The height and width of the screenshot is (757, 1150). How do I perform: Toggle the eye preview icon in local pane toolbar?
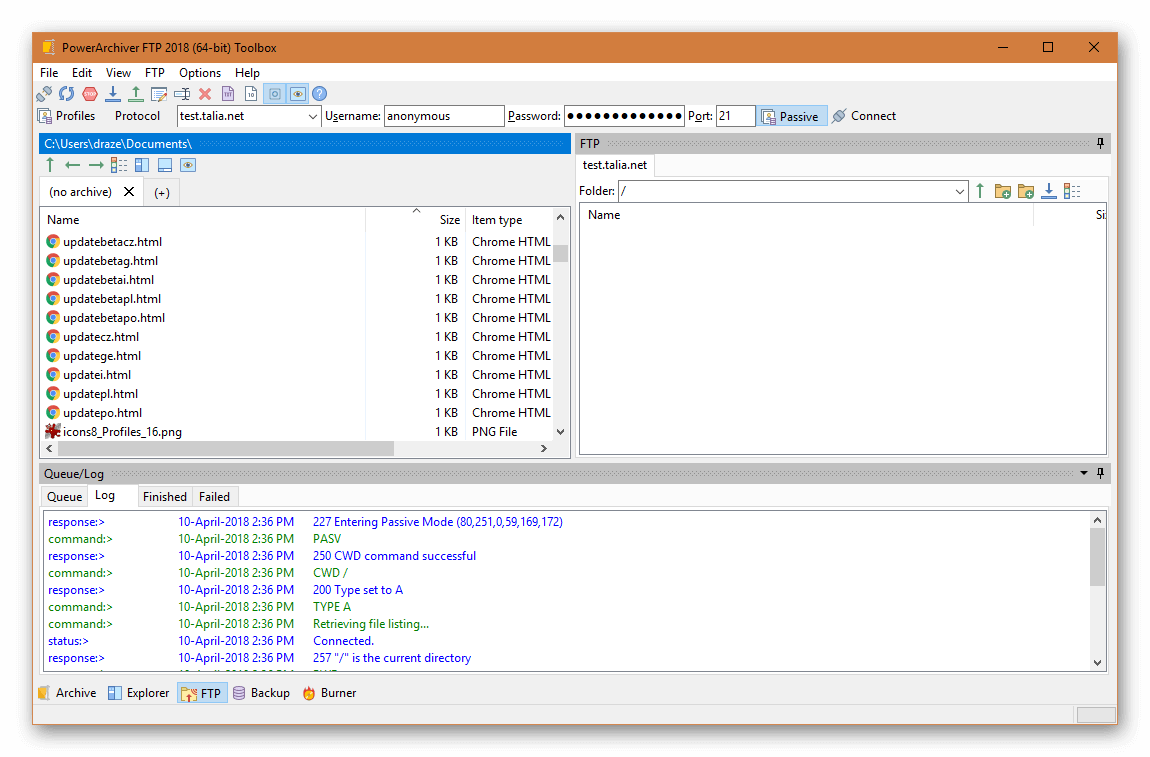(188, 165)
